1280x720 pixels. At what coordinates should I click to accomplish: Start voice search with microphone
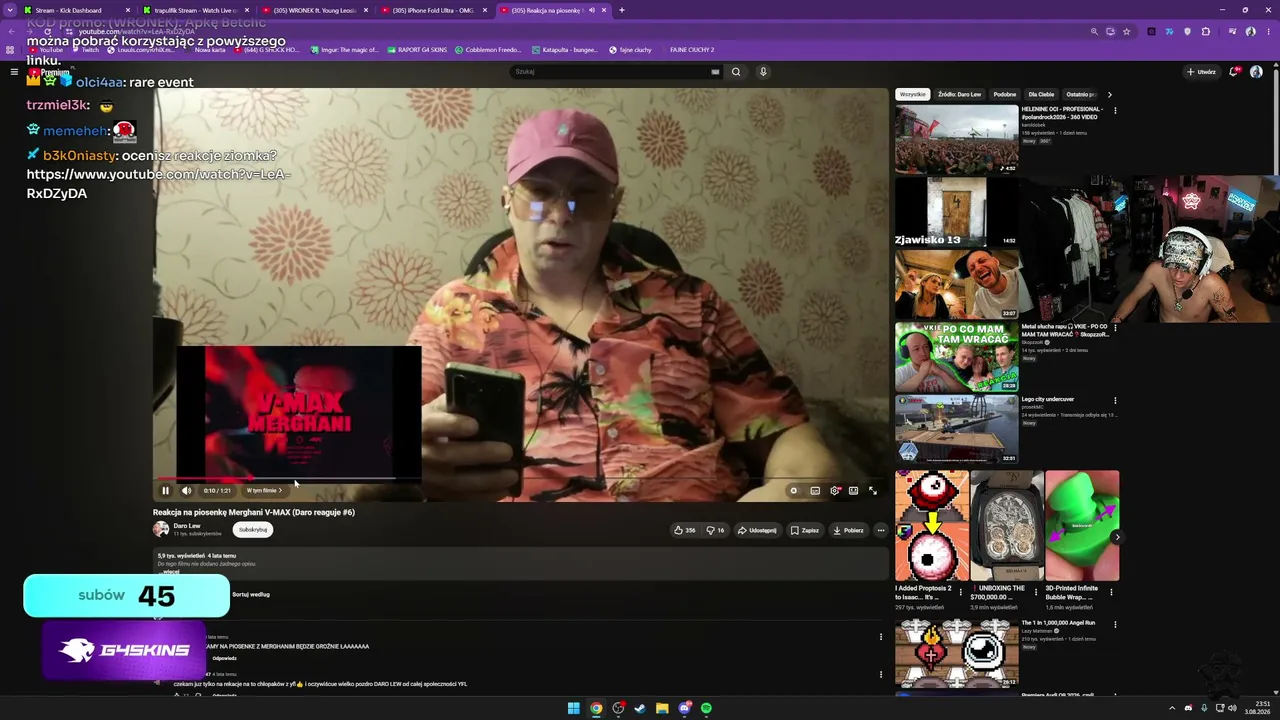pos(763,72)
